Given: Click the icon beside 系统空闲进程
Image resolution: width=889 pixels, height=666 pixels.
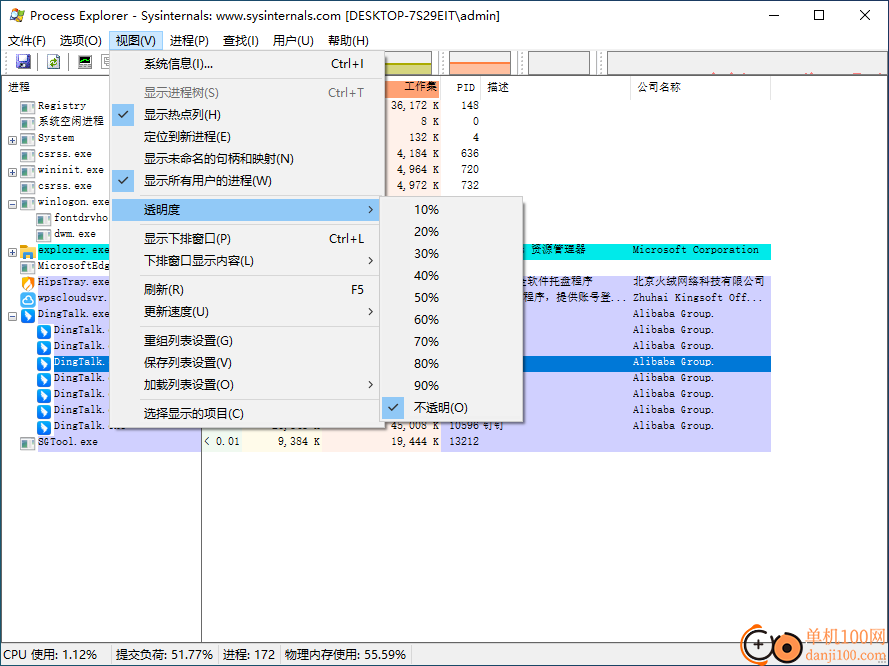Looking at the screenshot, I should [x=27, y=122].
